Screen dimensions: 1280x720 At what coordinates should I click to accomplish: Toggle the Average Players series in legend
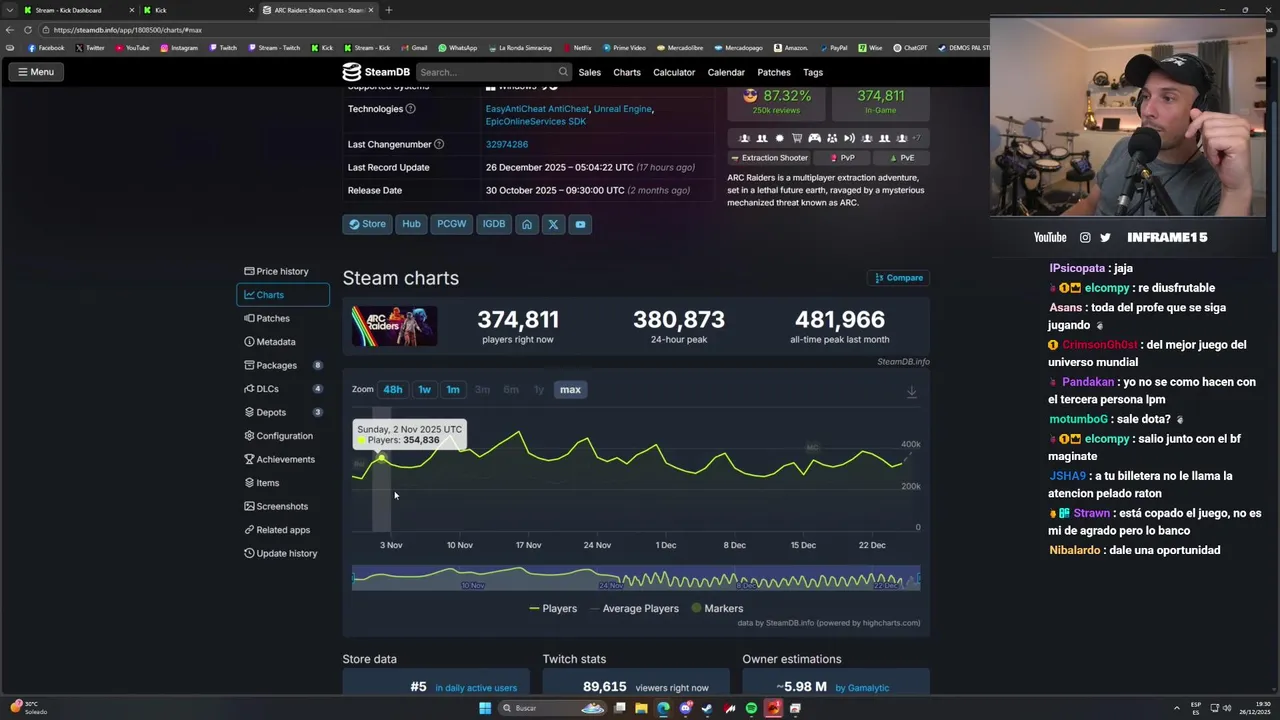click(634, 608)
